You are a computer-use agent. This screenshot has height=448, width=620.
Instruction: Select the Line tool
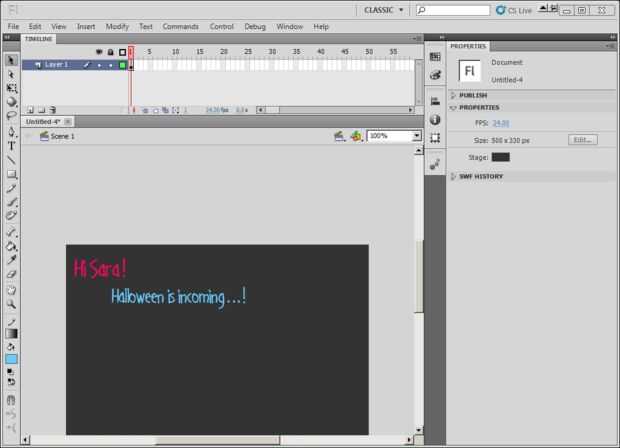pyautogui.click(x=11, y=160)
